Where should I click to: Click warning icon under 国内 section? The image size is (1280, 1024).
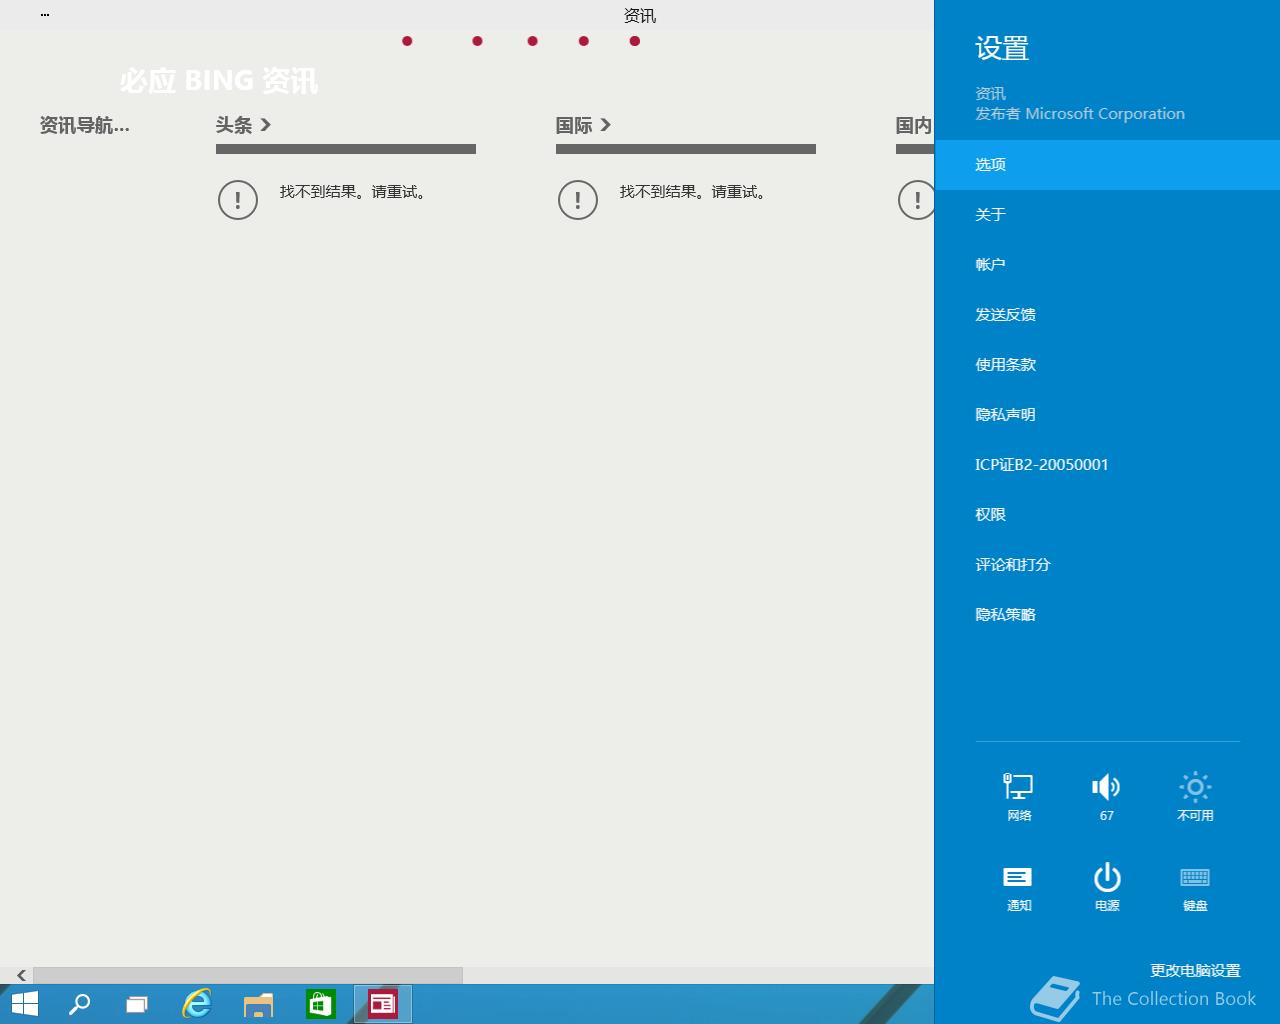click(916, 200)
